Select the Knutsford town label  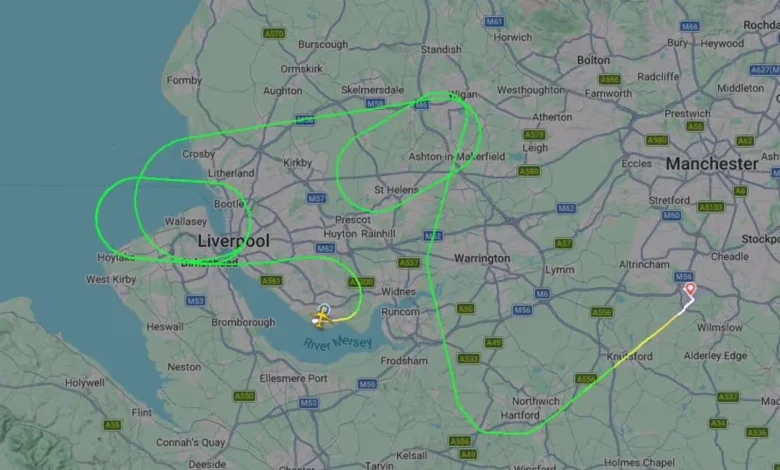(x=629, y=357)
